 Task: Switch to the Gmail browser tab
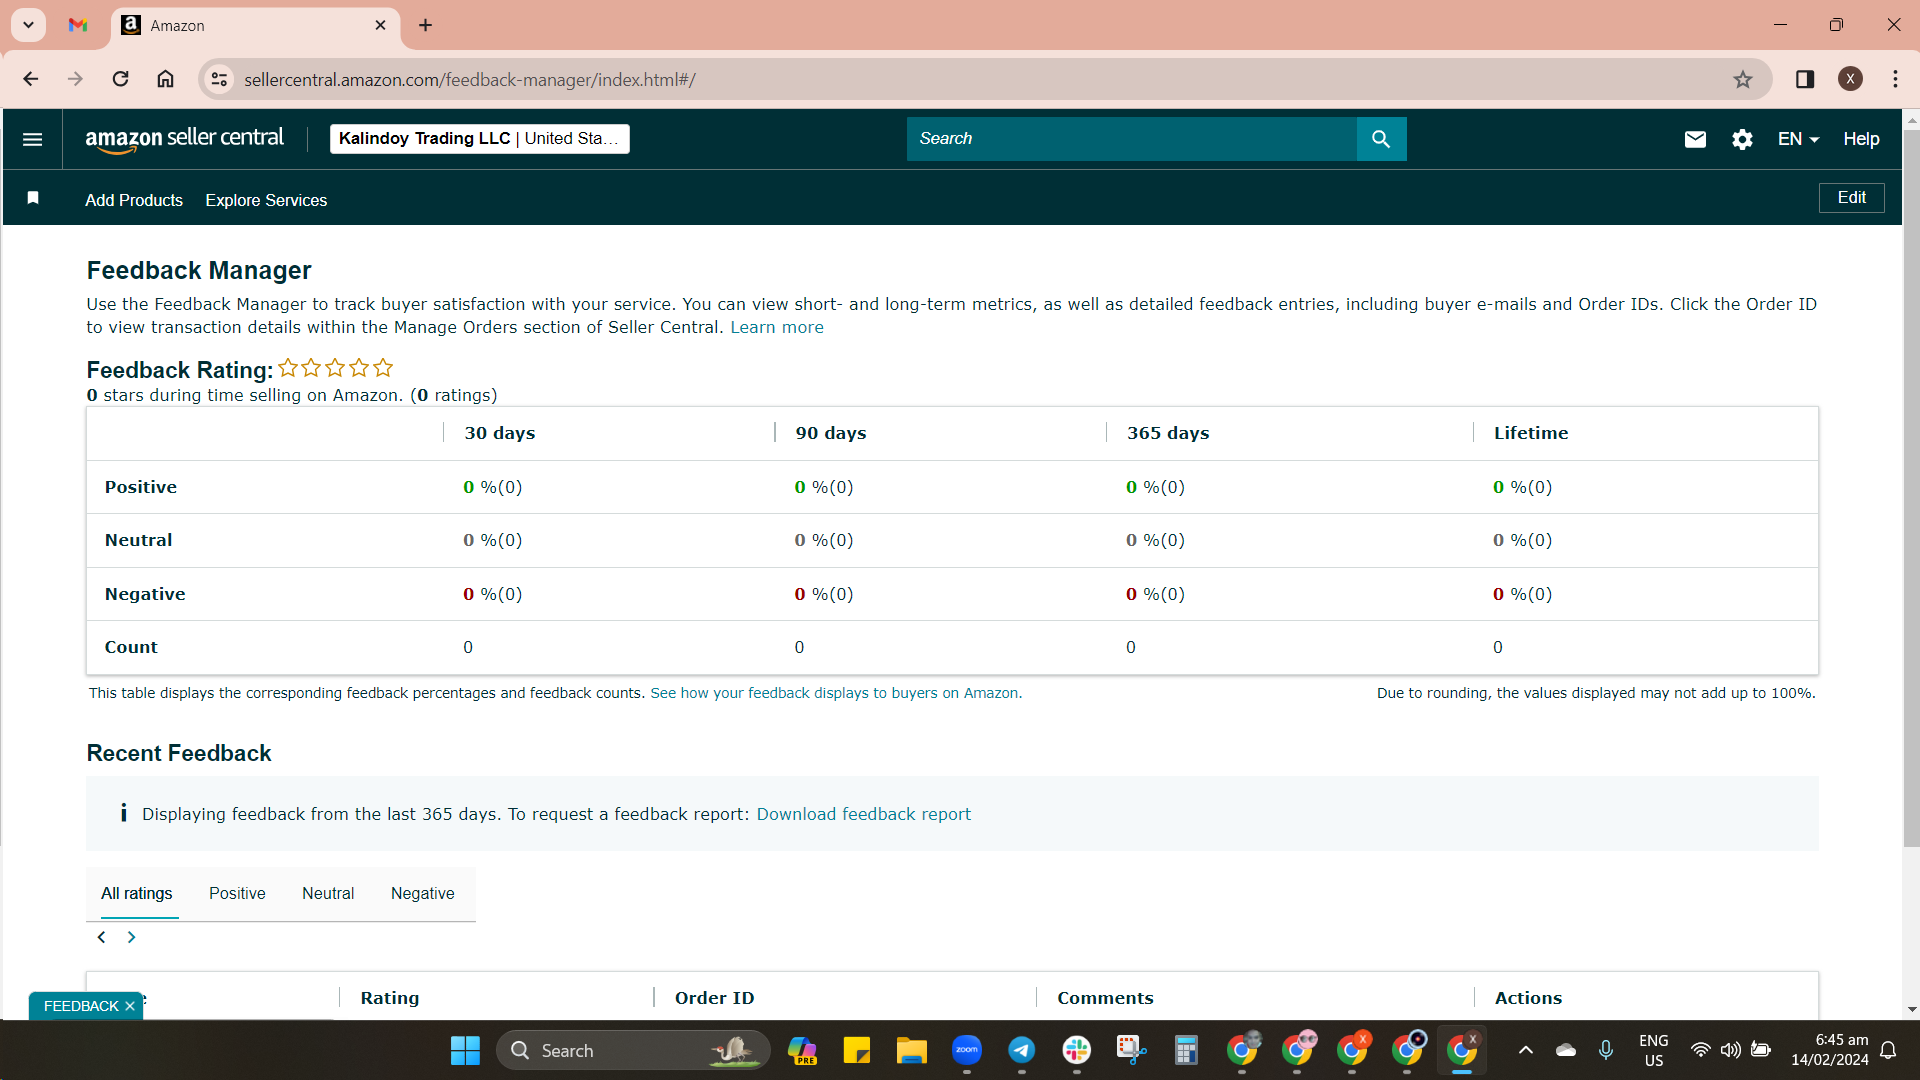78,25
